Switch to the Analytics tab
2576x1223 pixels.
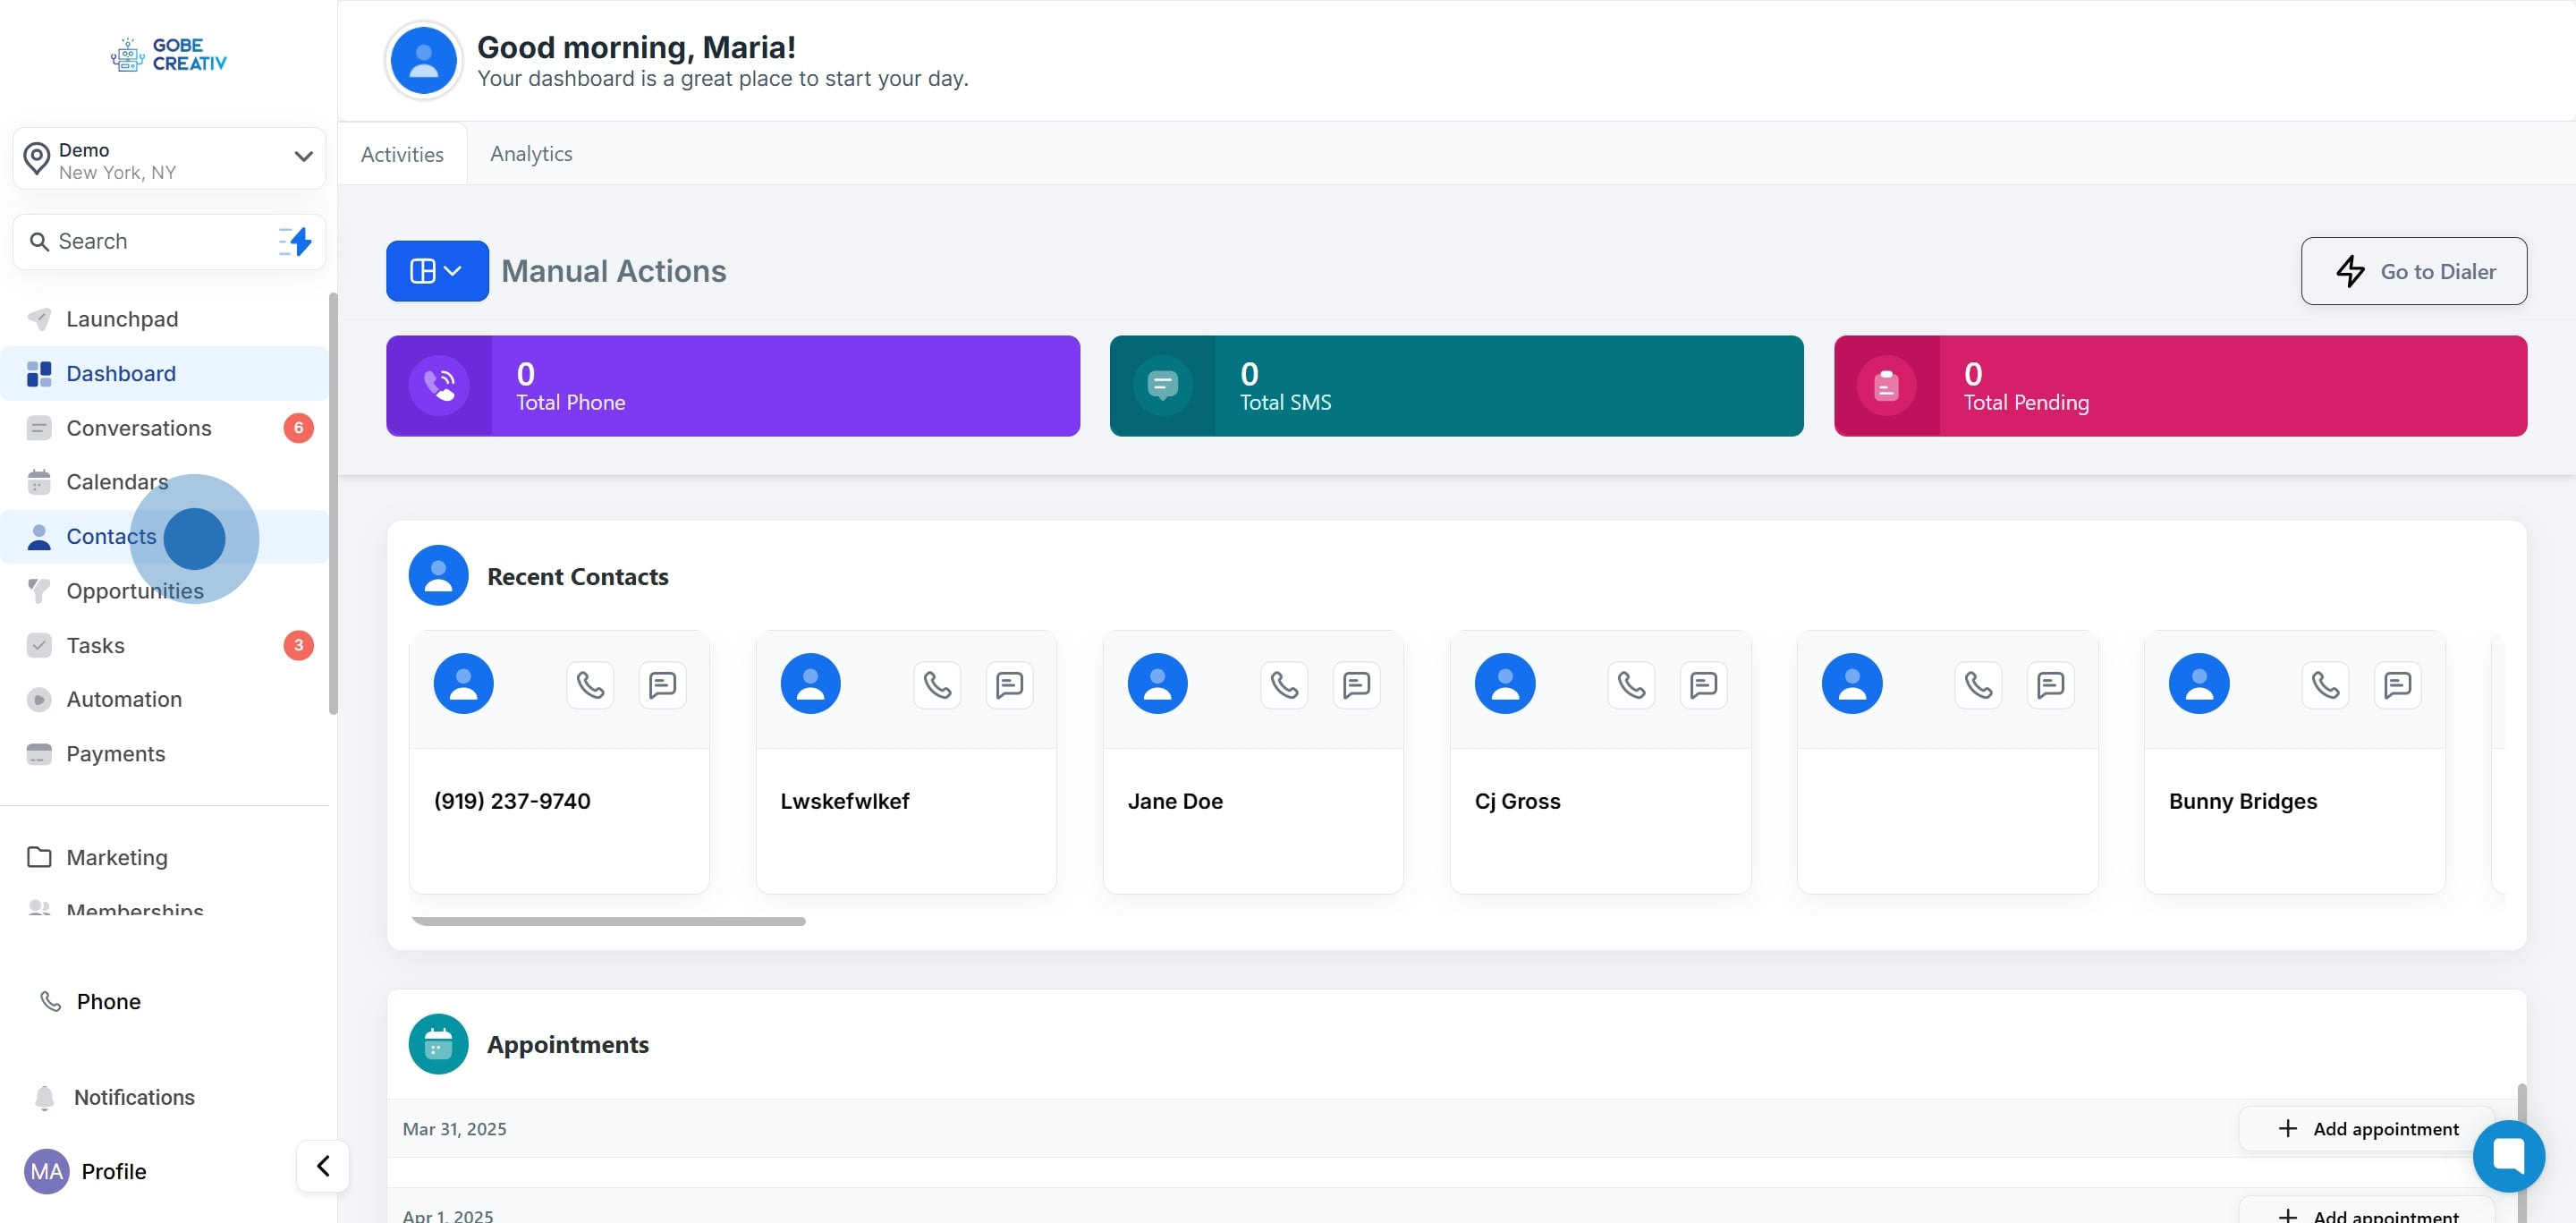click(531, 154)
